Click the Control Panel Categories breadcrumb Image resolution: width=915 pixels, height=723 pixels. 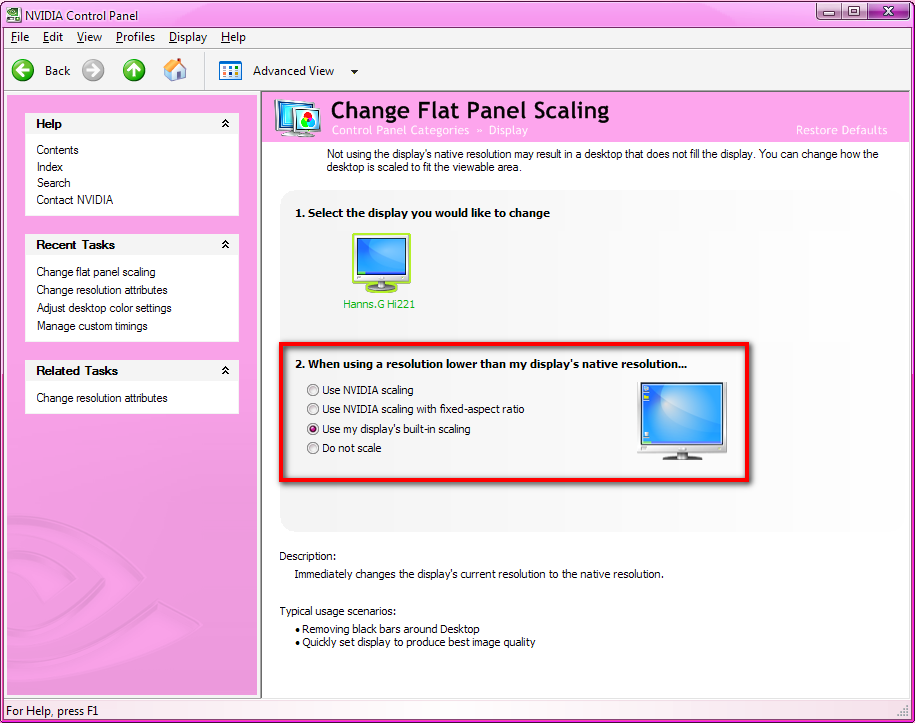click(400, 130)
